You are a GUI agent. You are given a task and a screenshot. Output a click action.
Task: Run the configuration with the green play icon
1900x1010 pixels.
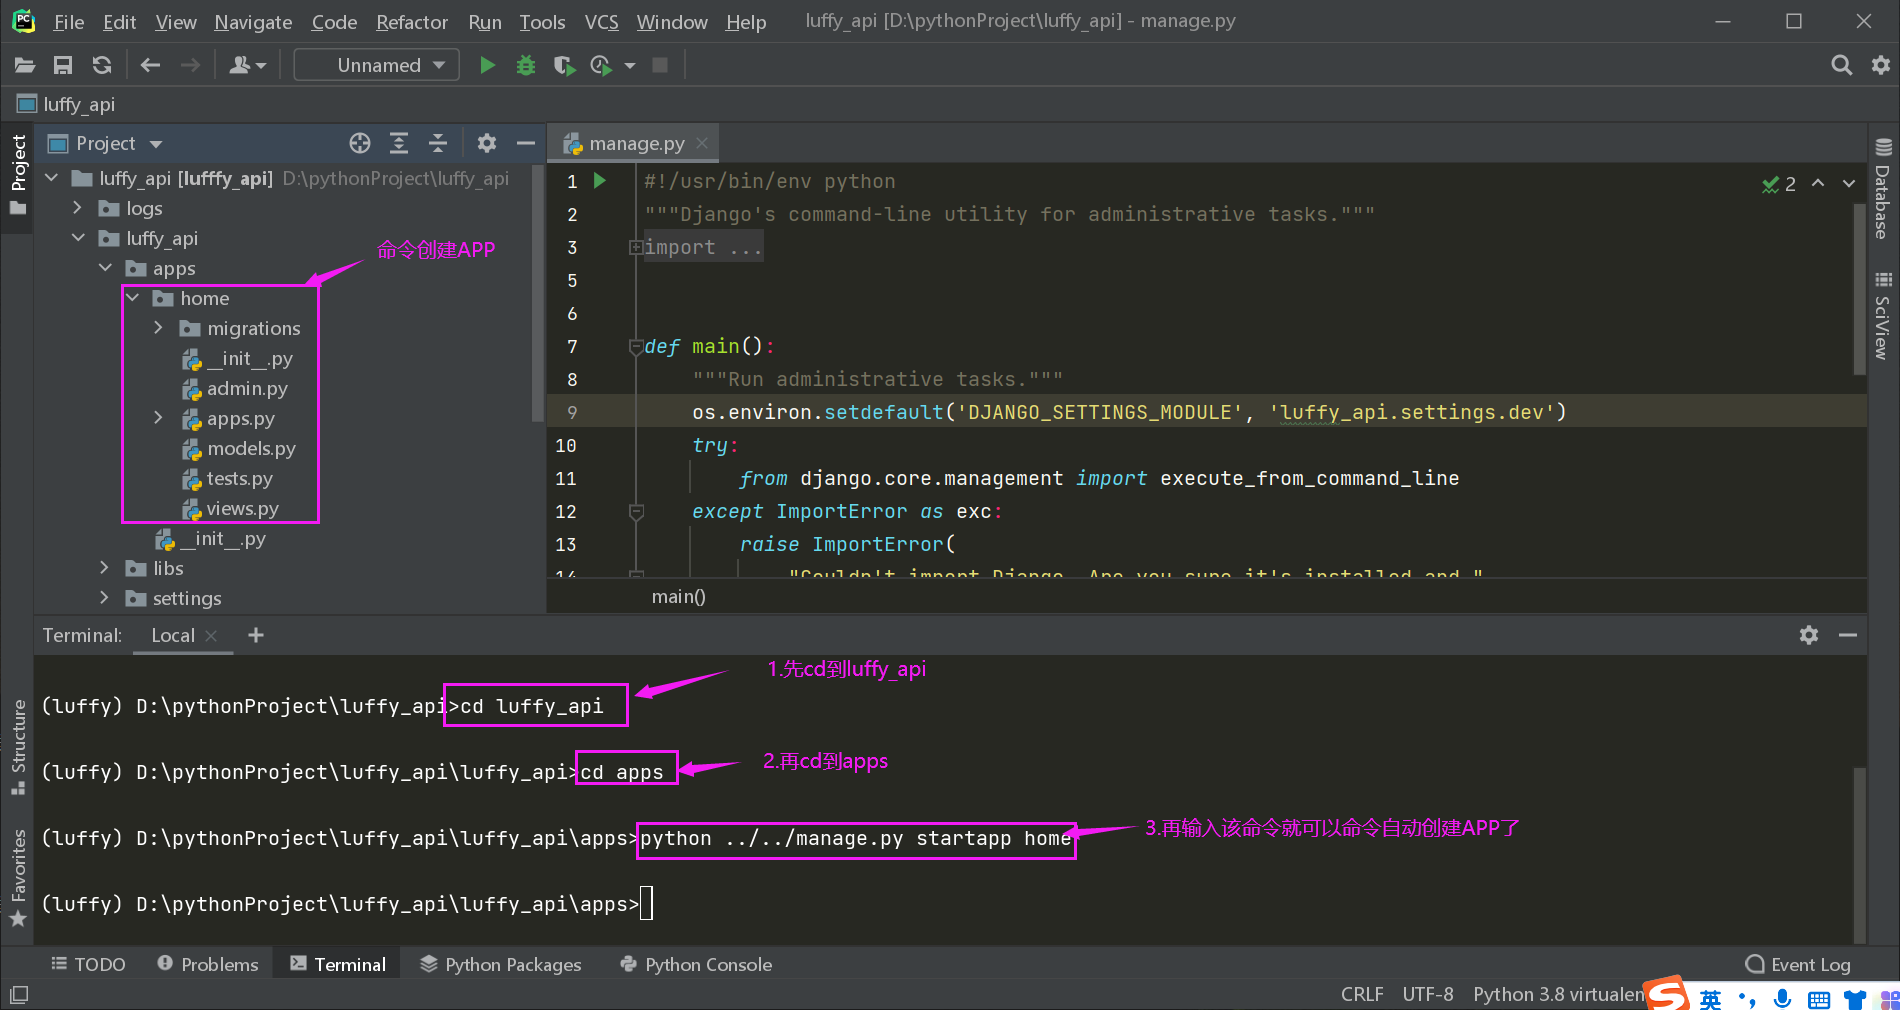click(487, 65)
